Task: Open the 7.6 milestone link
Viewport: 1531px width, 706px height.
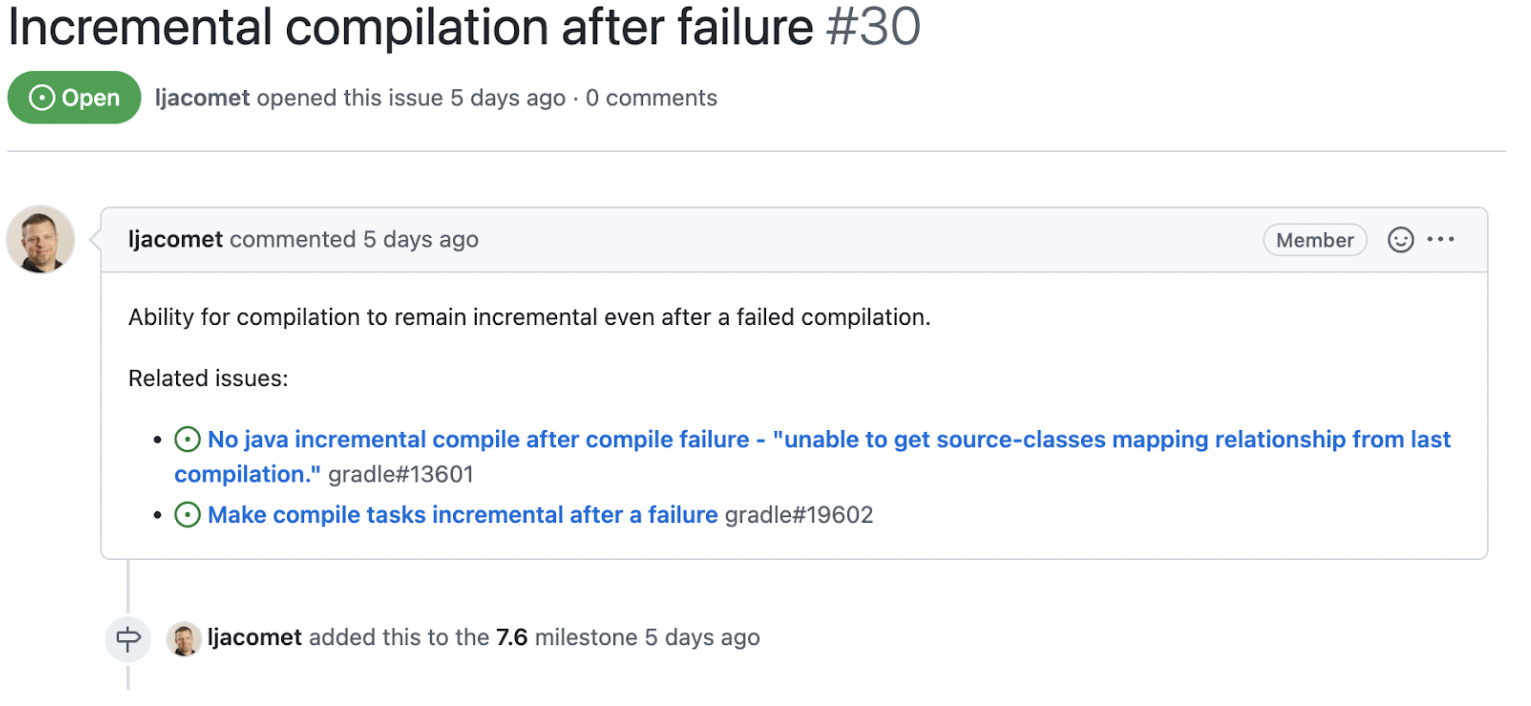Action: [512, 638]
